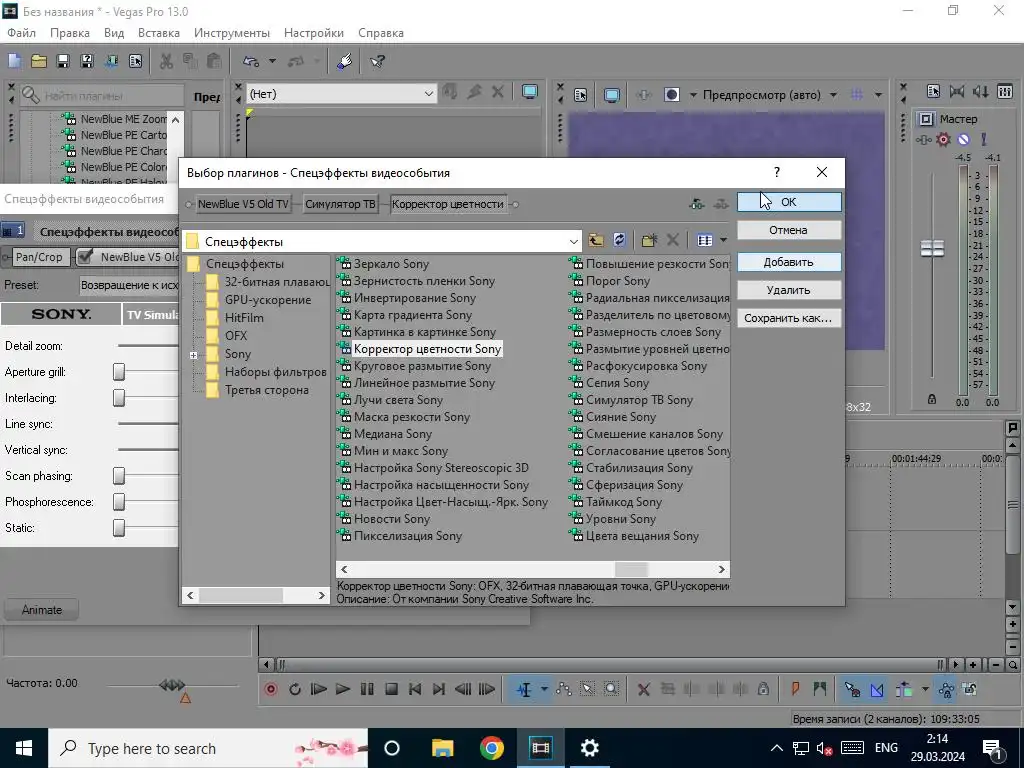Click the Добавить button
Viewport: 1024px width, 768px height.
point(789,262)
